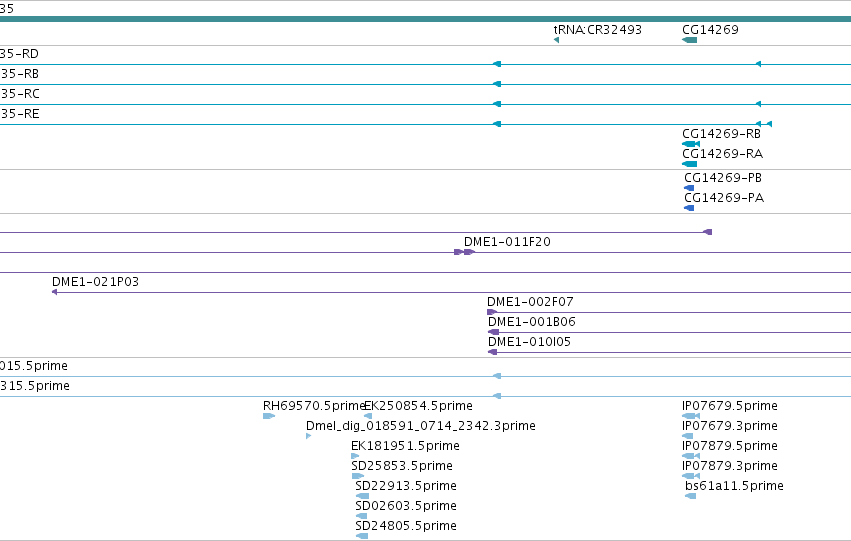Select the tRNA:CR32493 gene glyph

[556, 40]
